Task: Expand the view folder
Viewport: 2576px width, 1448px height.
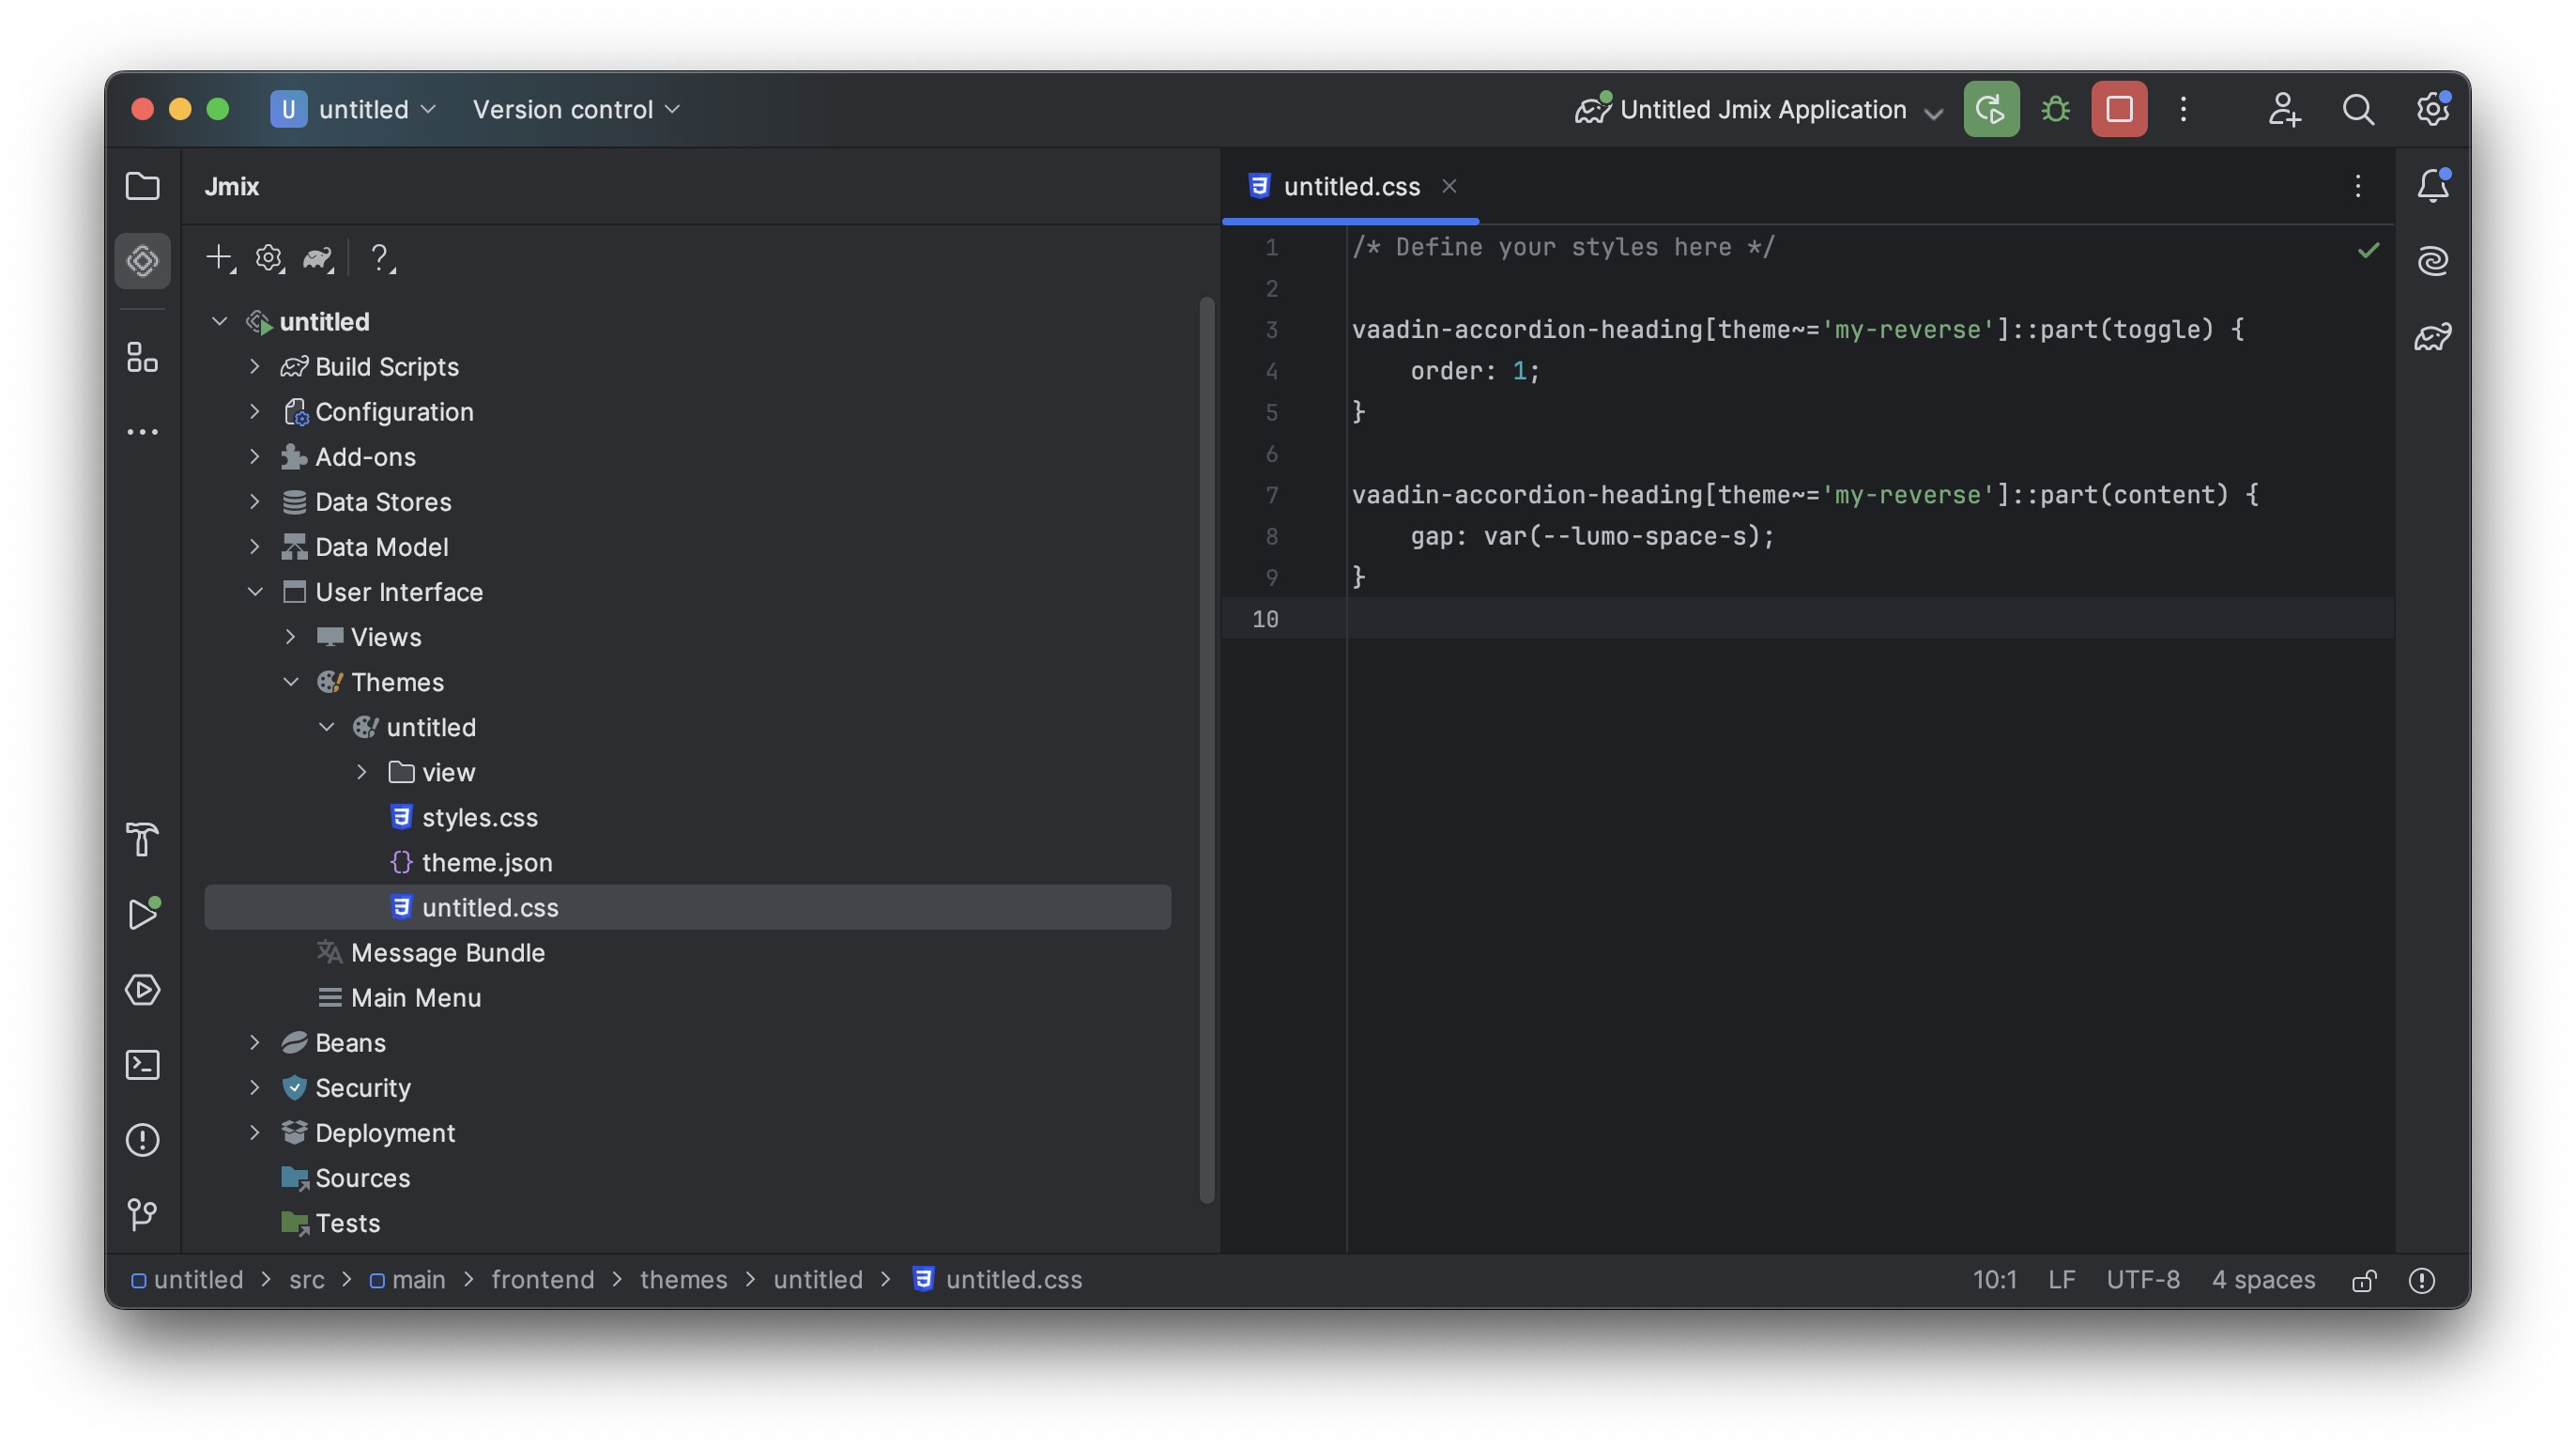Action: (362, 772)
